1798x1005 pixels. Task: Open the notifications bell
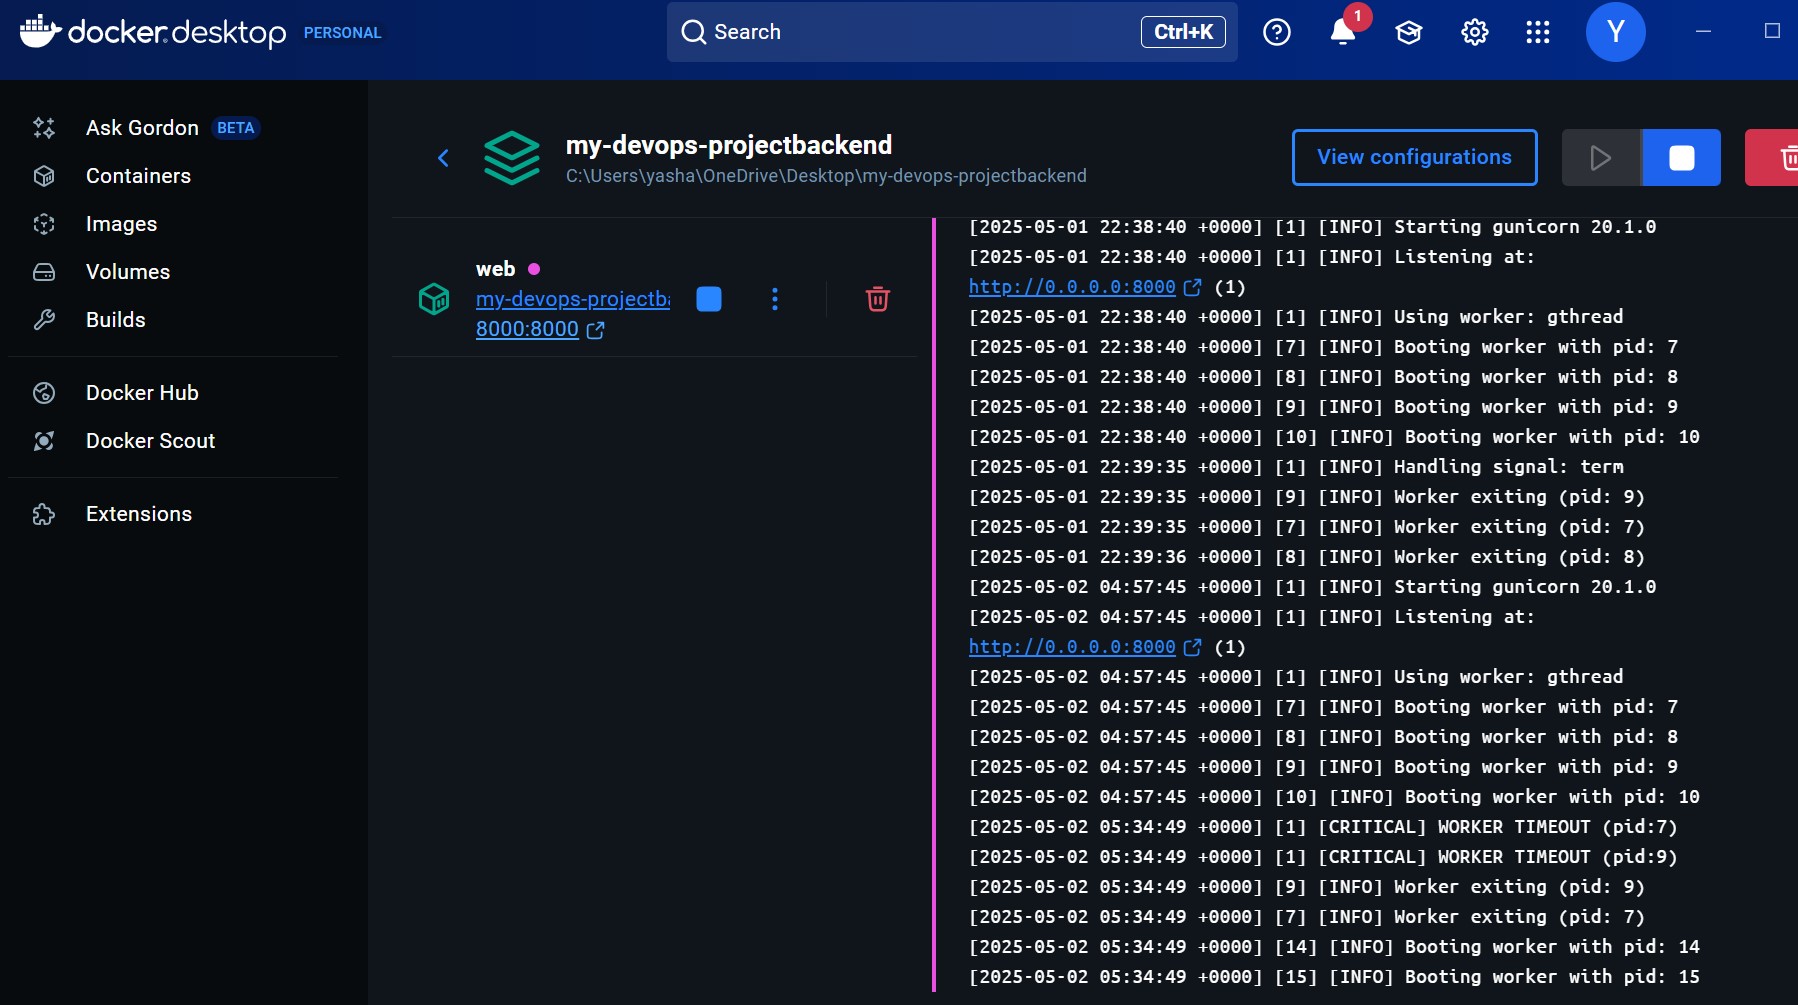pyautogui.click(x=1341, y=32)
